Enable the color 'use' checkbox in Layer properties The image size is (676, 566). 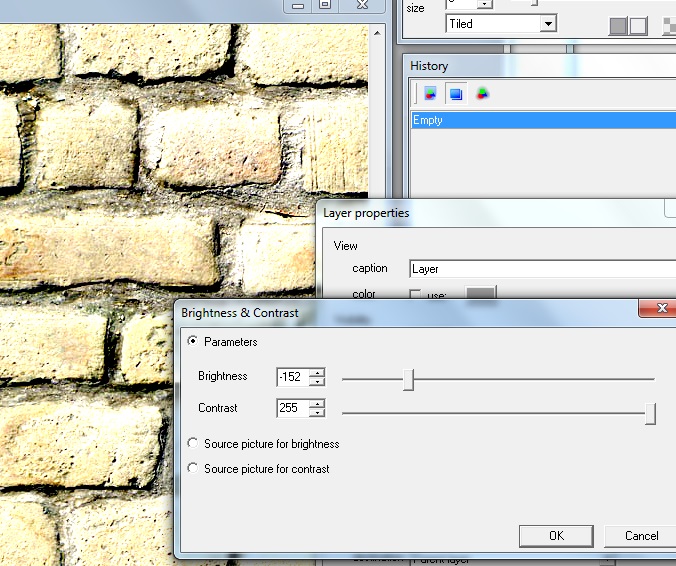click(415, 295)
